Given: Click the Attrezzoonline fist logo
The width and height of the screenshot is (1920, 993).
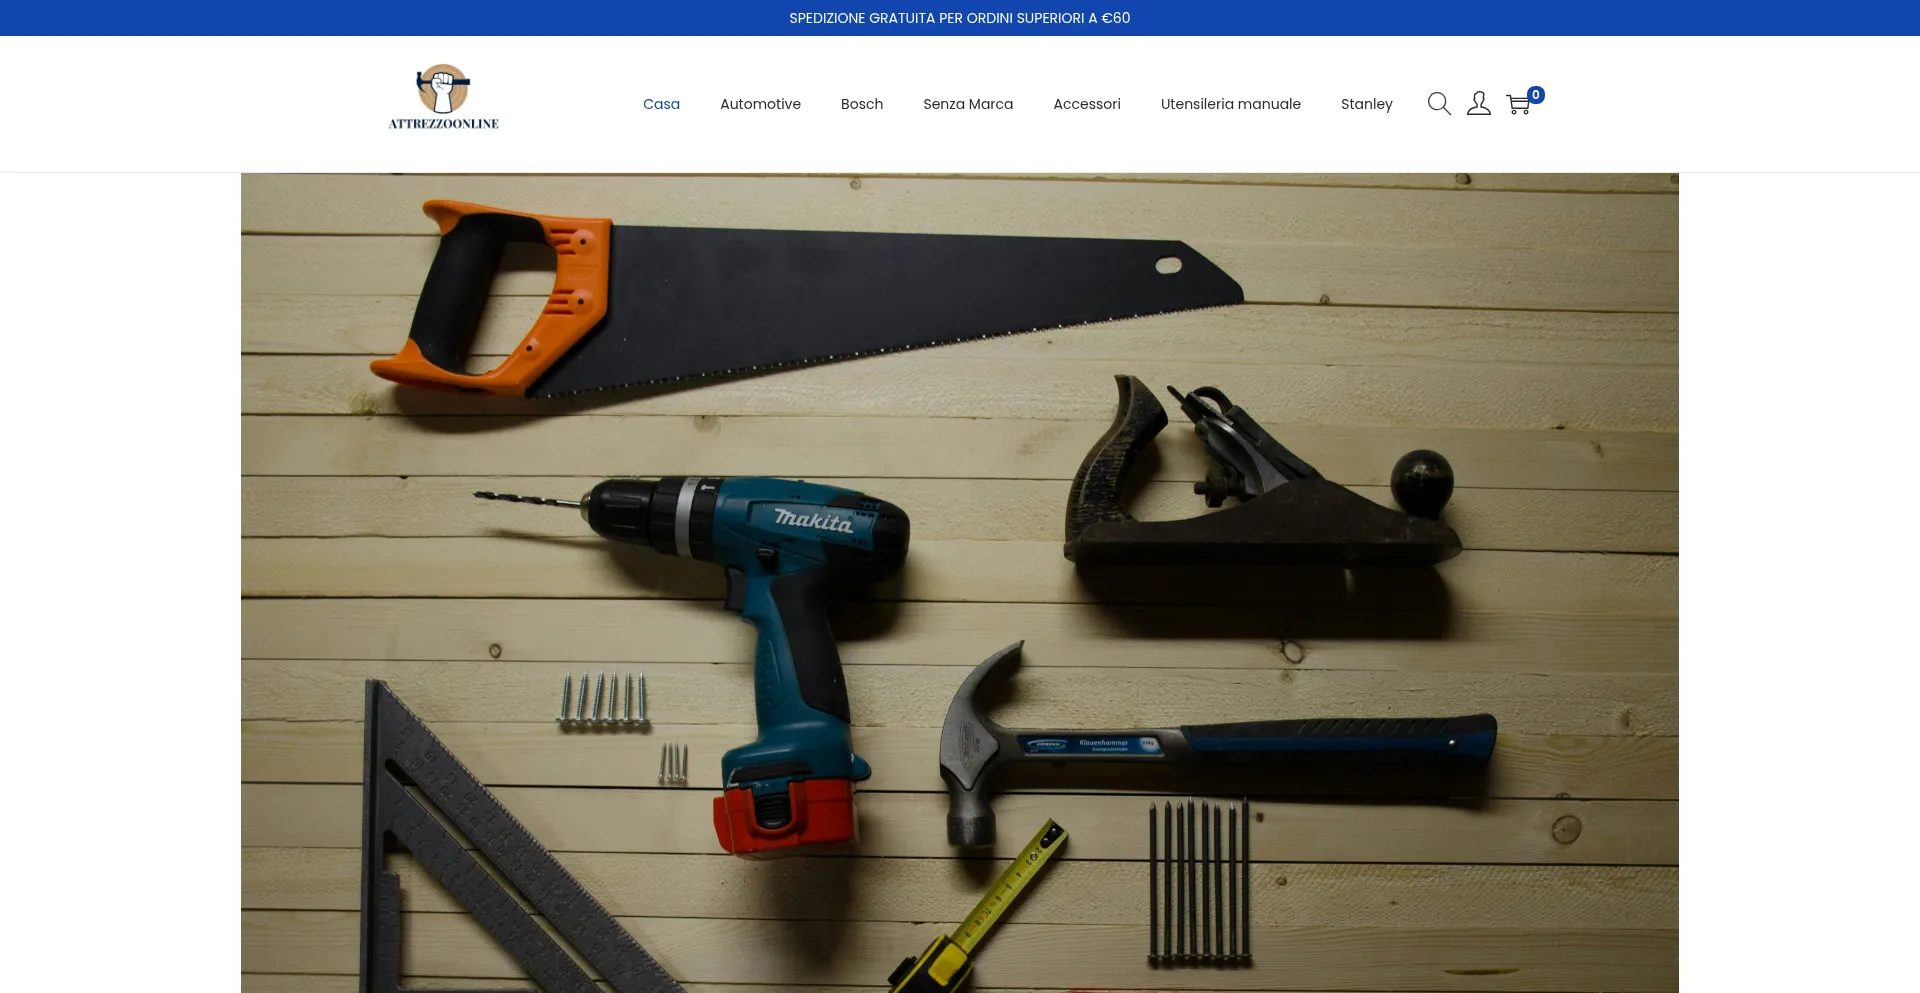Looking at the screenshot, I should (x=443, y=89).
